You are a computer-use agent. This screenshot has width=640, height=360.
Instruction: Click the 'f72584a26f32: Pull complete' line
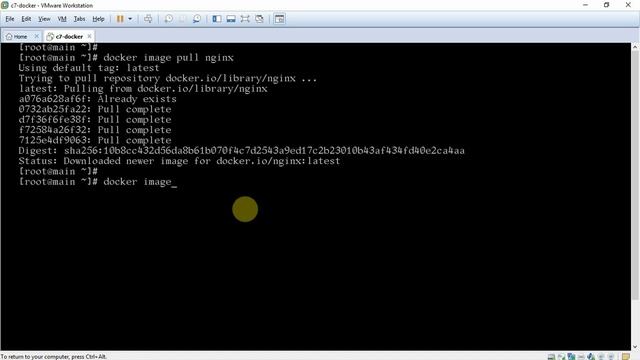click(x=95, y=130)
